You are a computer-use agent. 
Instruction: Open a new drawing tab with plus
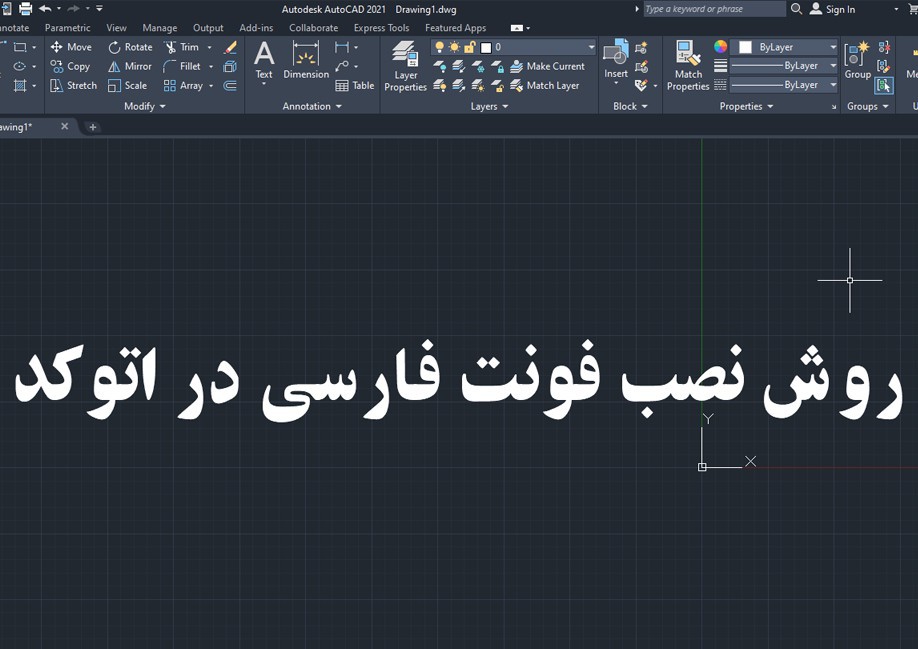pyautogui.click(x=92, y=127)
